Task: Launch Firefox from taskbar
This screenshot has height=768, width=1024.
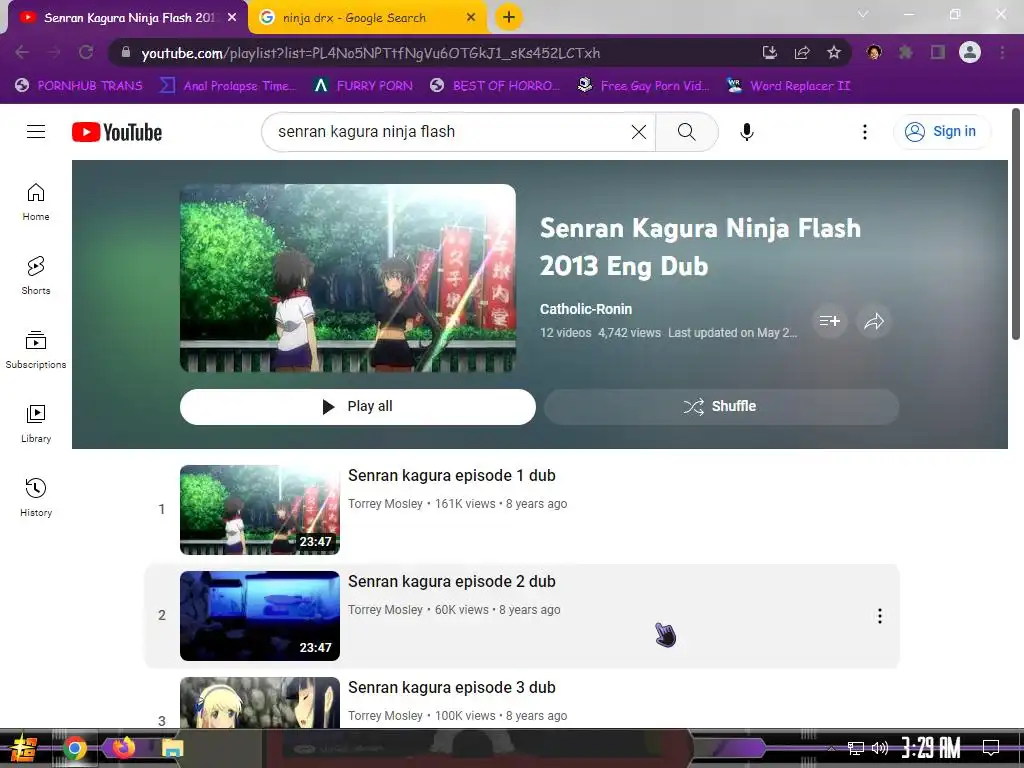Action: pyautogui.click(x=123, y=747)
